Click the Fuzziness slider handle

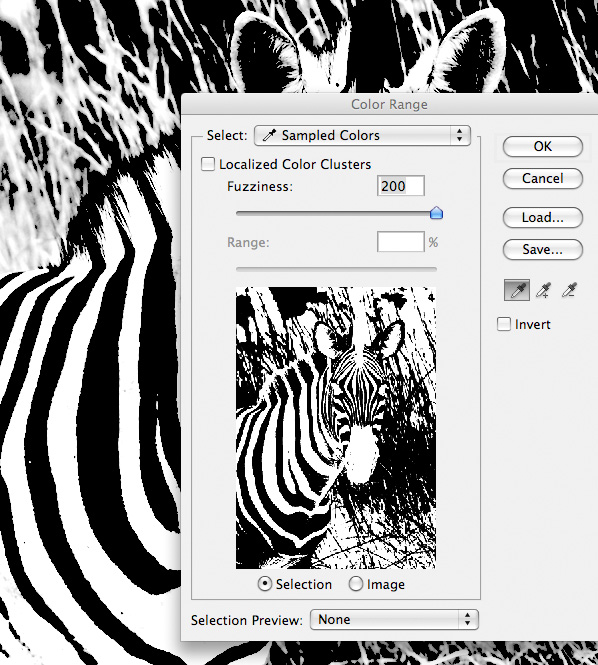(436, 213)
